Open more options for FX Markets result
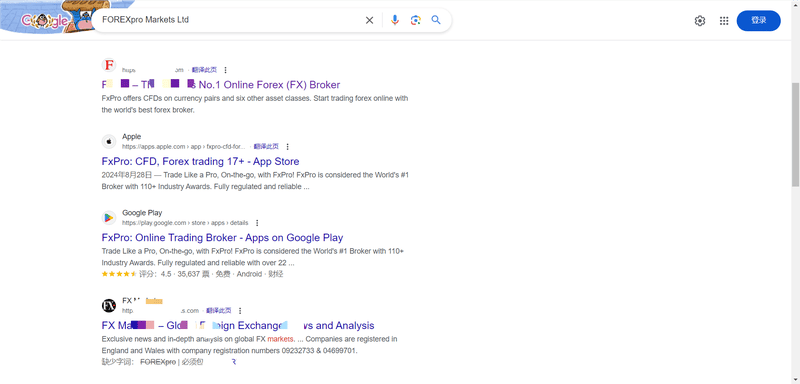The height and width of the screenshot is (384, 800). (240, 311)
